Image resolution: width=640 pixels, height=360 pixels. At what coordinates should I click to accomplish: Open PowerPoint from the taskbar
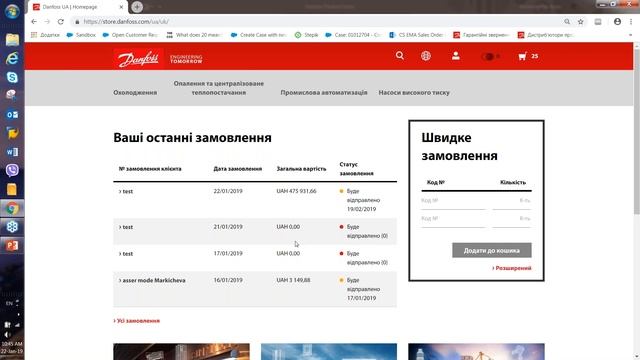tap(12, 245)
